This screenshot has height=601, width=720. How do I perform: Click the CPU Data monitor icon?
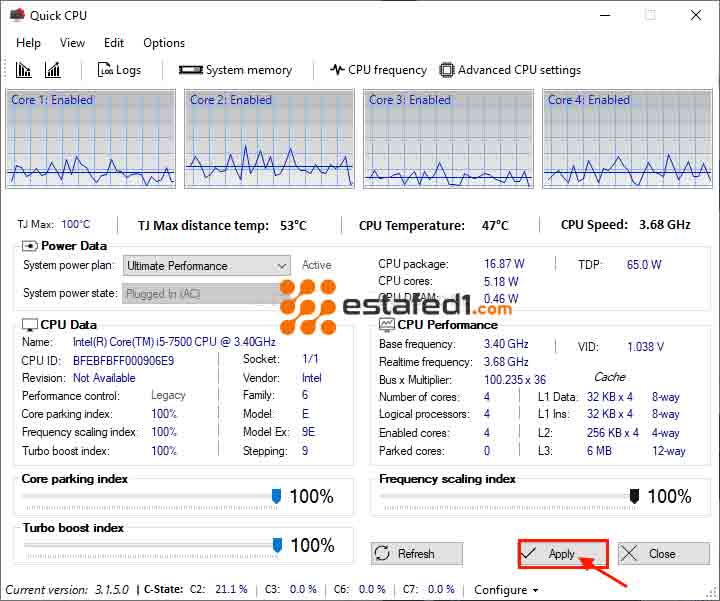pyautogui.click(x=29, y=325)
